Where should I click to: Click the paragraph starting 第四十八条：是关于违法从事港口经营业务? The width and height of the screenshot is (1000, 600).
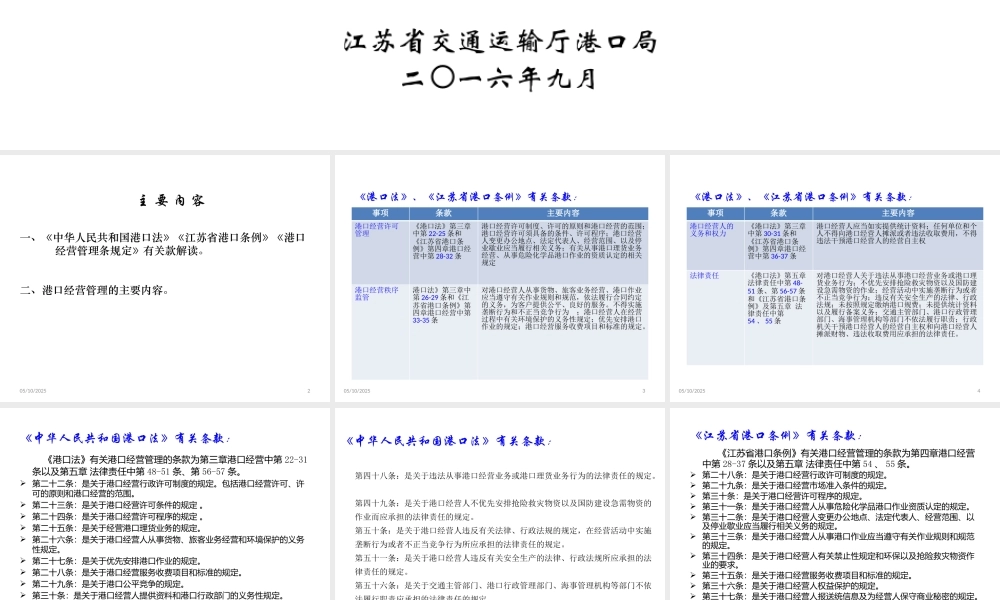coord(506,476)
